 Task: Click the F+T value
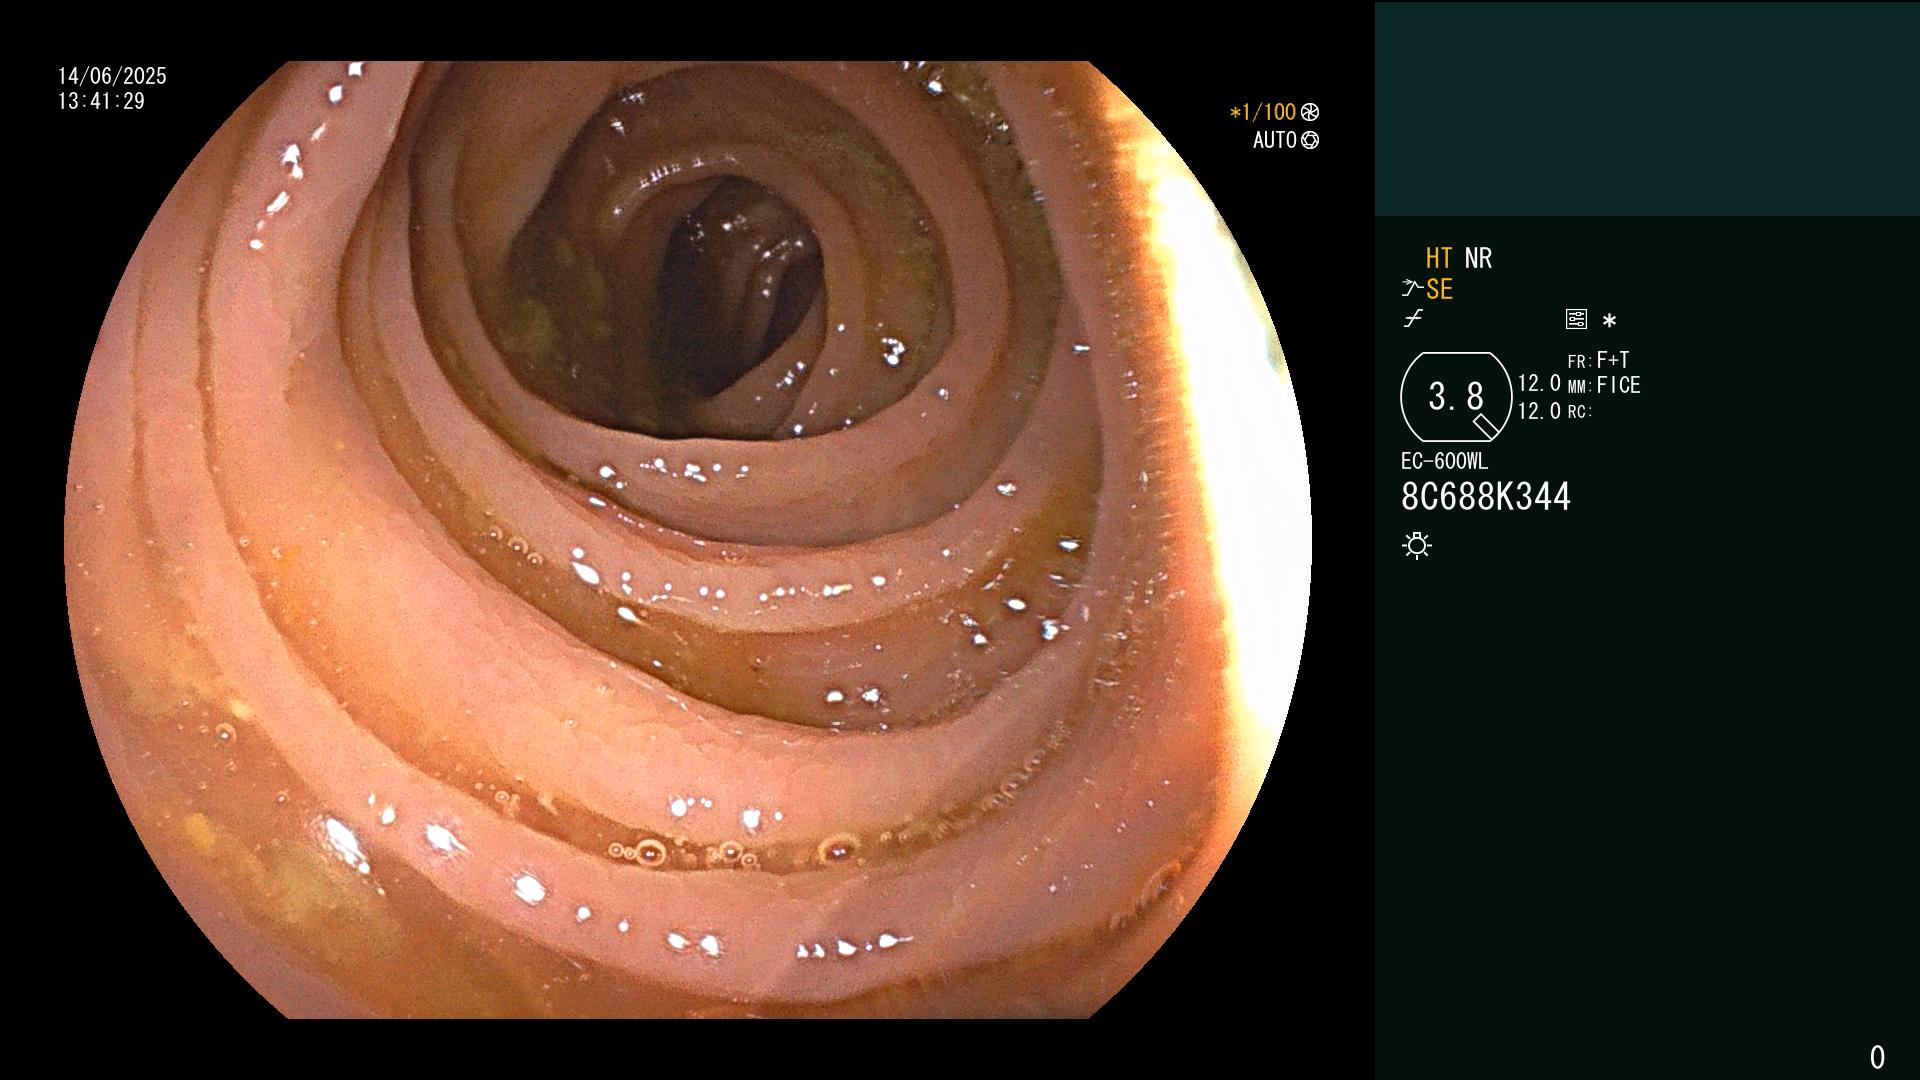1613,359
